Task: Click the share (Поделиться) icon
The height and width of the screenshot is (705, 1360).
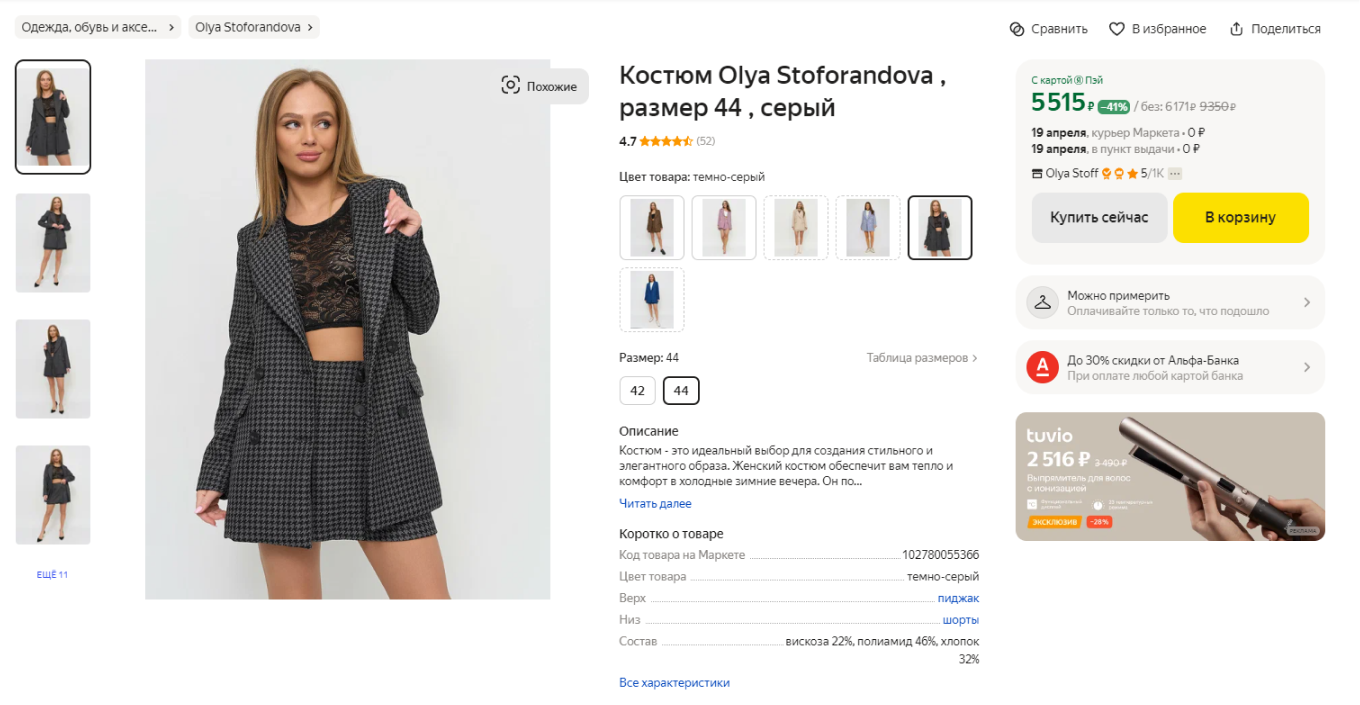Action: click(1237, 29)
